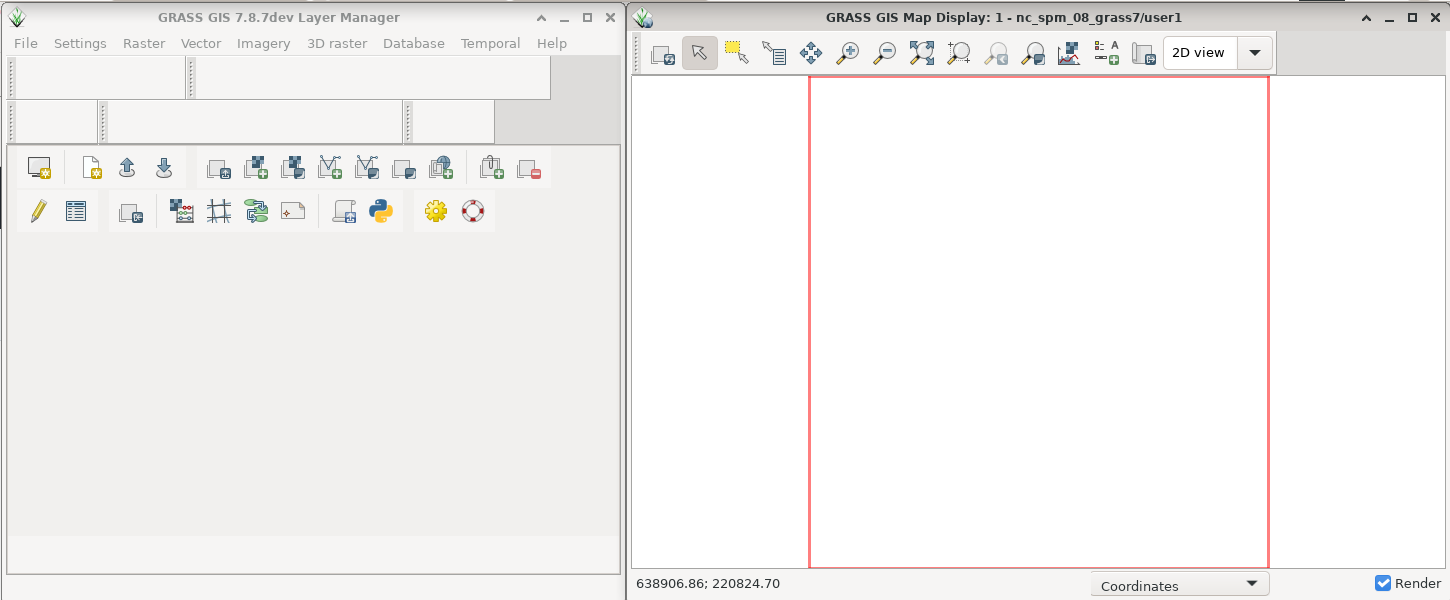Add raster map layer

click(x=256, y=168)
